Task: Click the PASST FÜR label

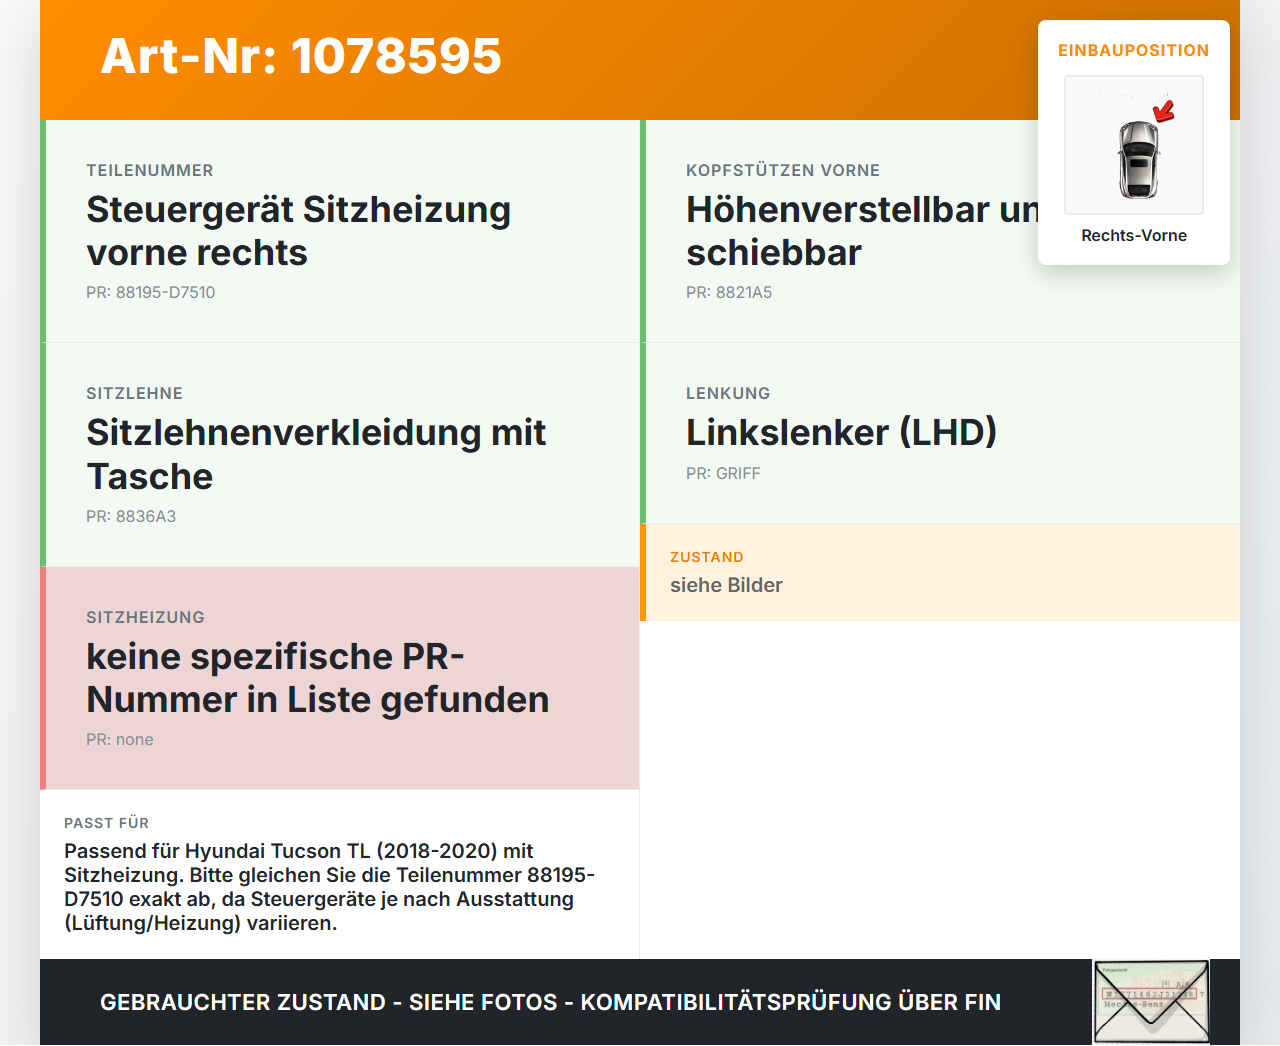Action: click(x=107, y=823)
